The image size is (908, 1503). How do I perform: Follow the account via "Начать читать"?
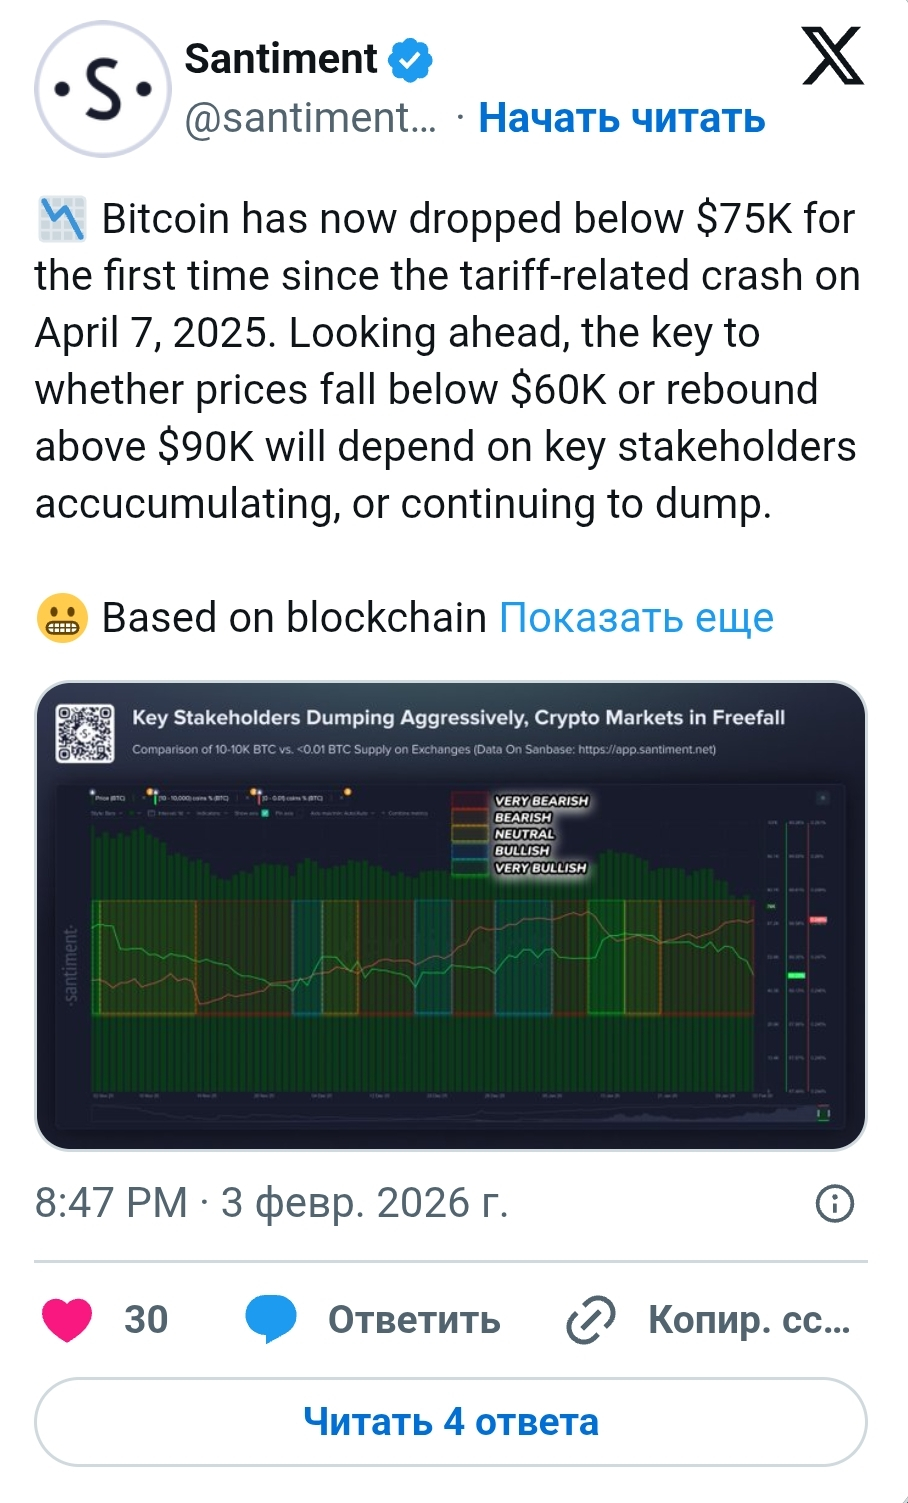[621, 118]
